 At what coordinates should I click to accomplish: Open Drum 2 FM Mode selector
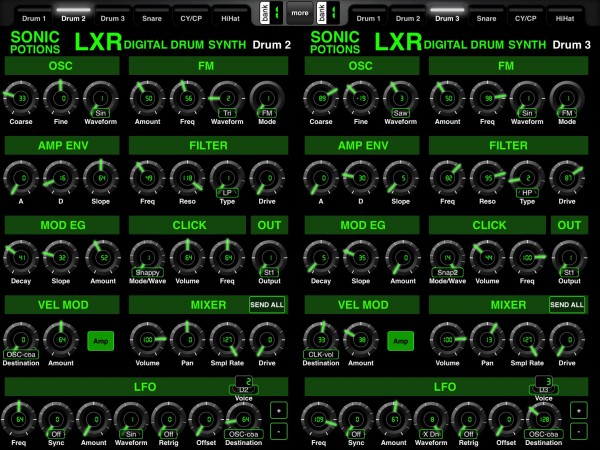click(267, 113)
